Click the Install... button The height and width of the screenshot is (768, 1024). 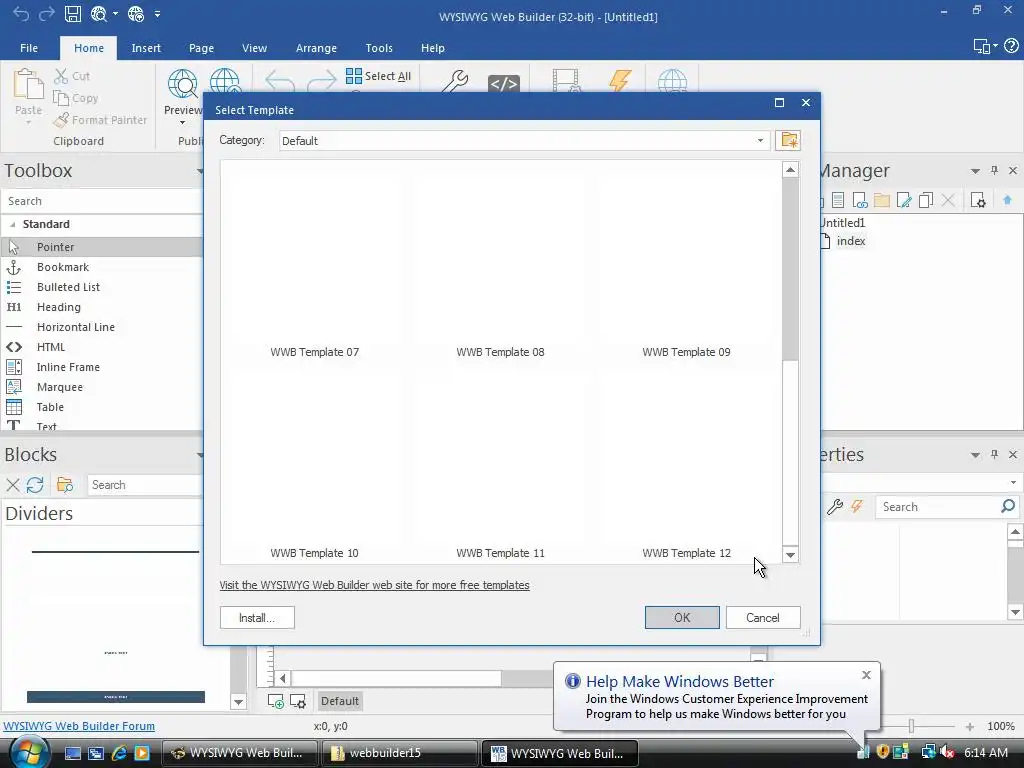pos(257,617)
